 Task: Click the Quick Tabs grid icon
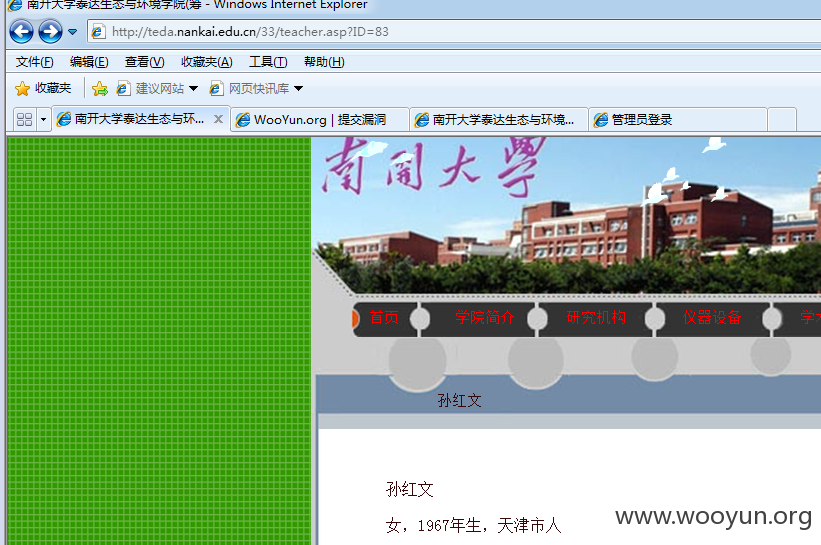tap(25, 119)
